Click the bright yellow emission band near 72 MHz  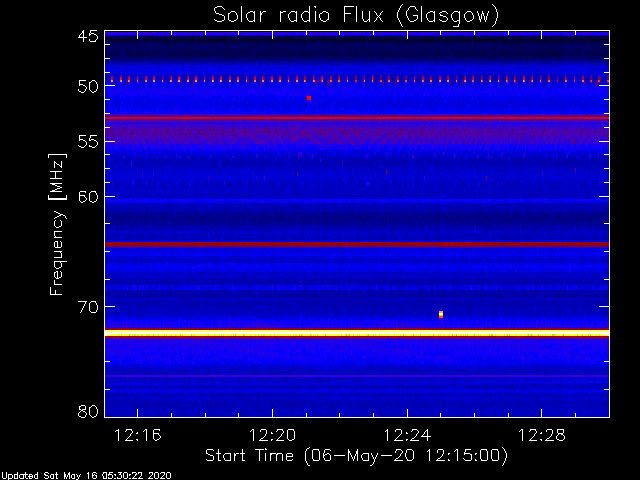(357, 333)
